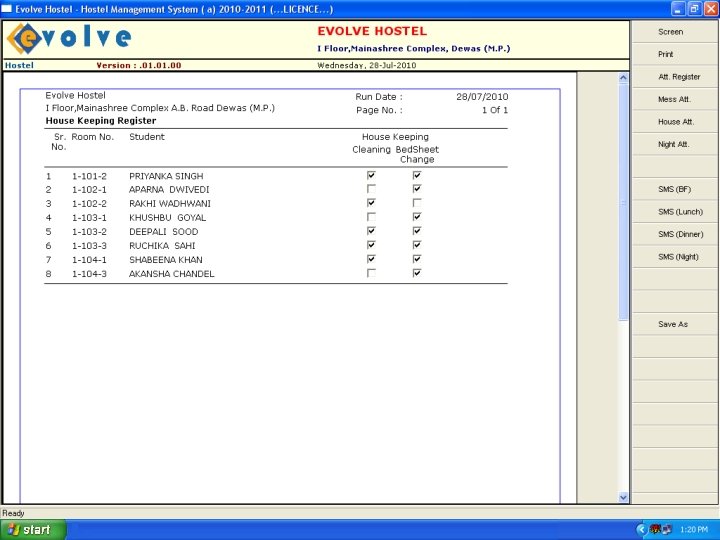720x540 pixels.
Task: Open the Windows start button
Action: [32, 529]
